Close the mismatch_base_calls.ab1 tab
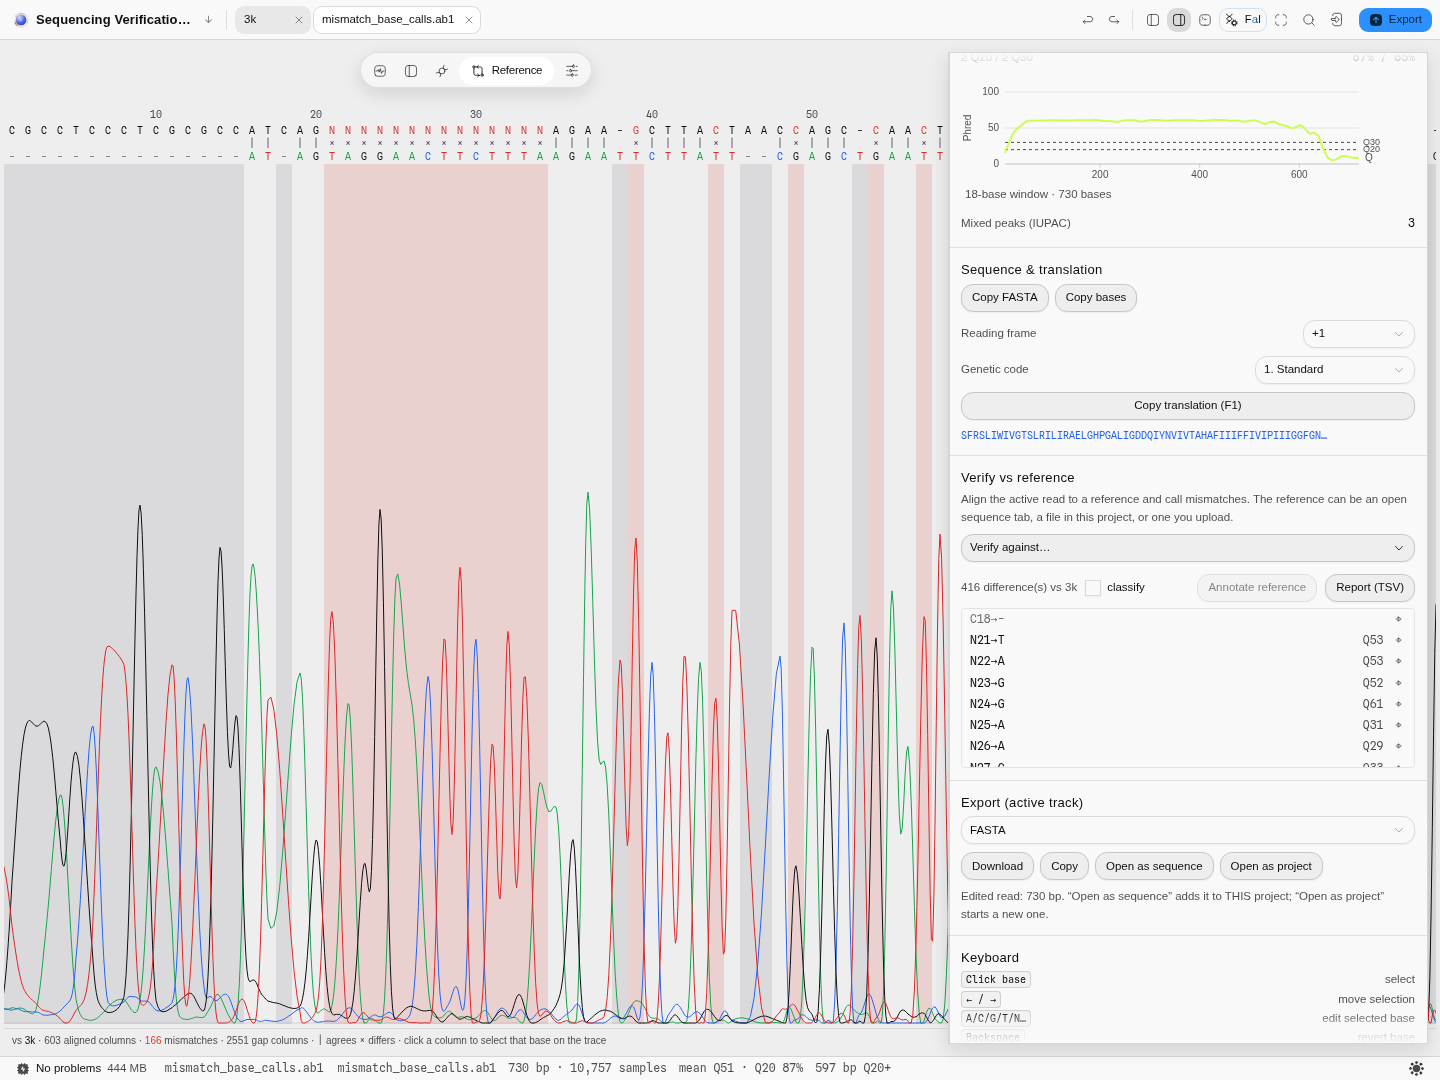Screen dimensions: 1440x1080 (468, 20)
